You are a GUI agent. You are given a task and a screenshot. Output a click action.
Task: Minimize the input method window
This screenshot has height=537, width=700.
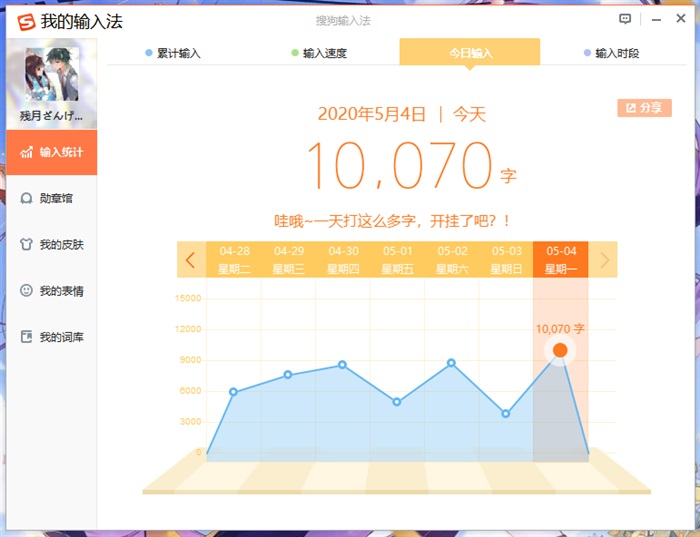click(656, 19)
